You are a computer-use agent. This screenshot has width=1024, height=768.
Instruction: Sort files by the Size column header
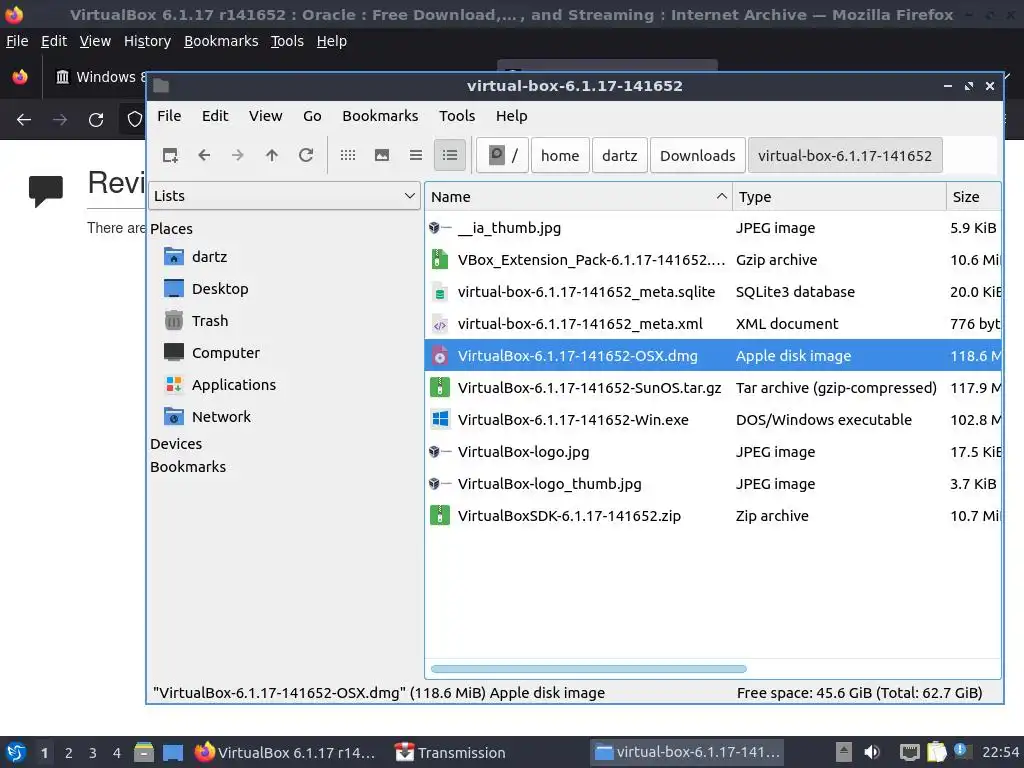(x=974, y=197)
